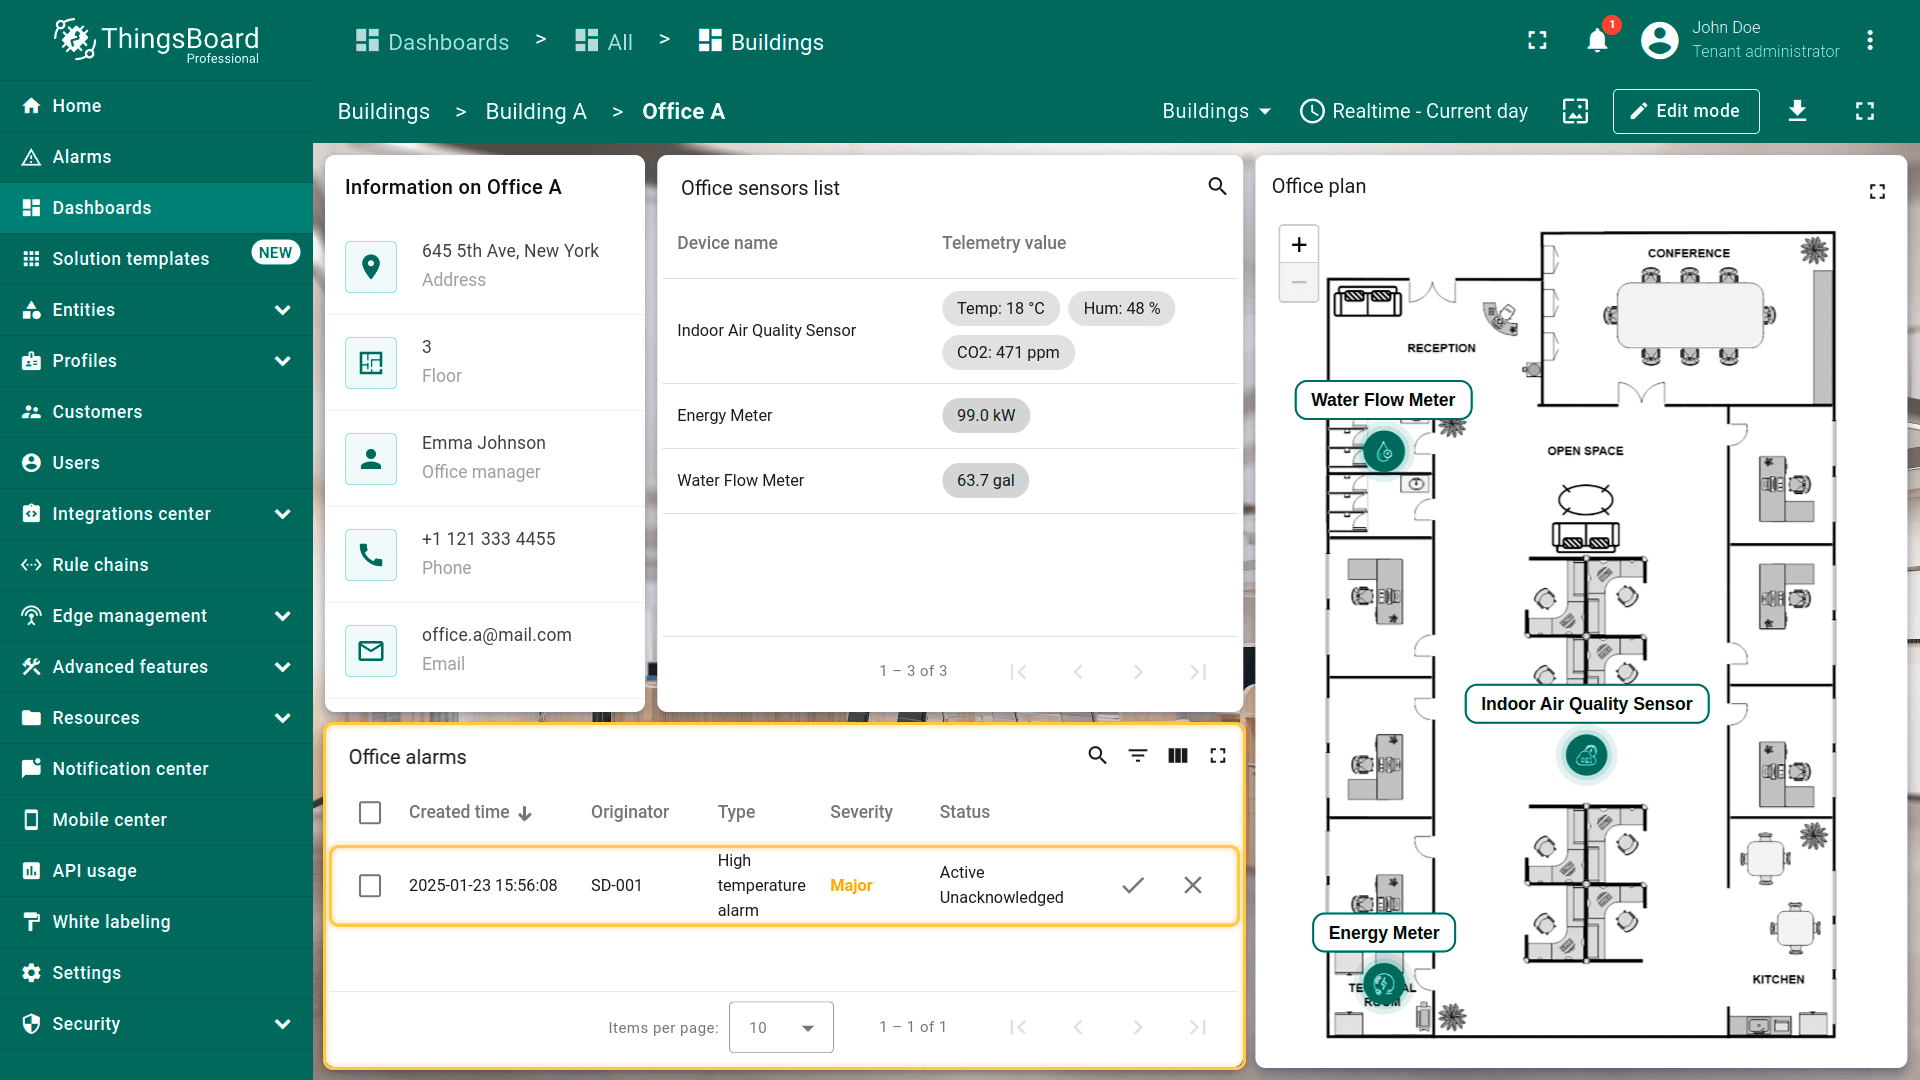Viewport: 1920px width, 1080px height.
Task: Click the notifications bell icon
Action: (x=1597, y=41)
